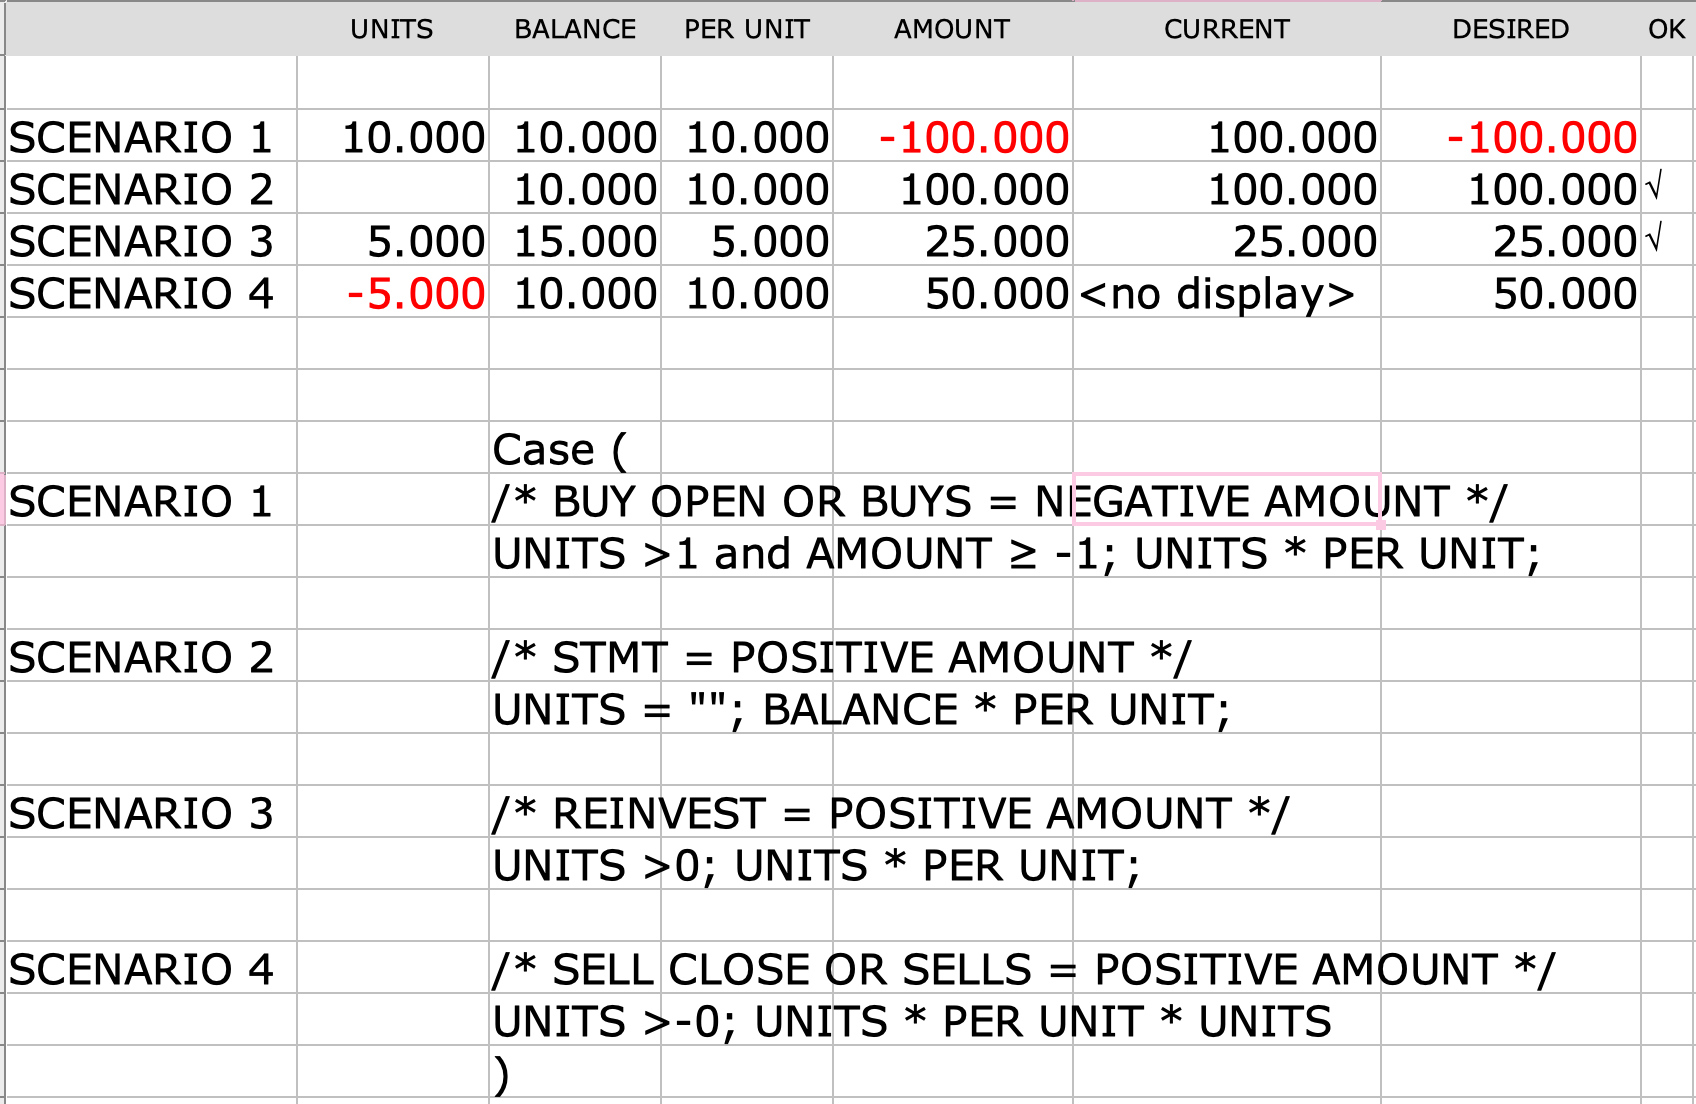
Task: Select the BALANCE column header
Action: coord(575,29)
